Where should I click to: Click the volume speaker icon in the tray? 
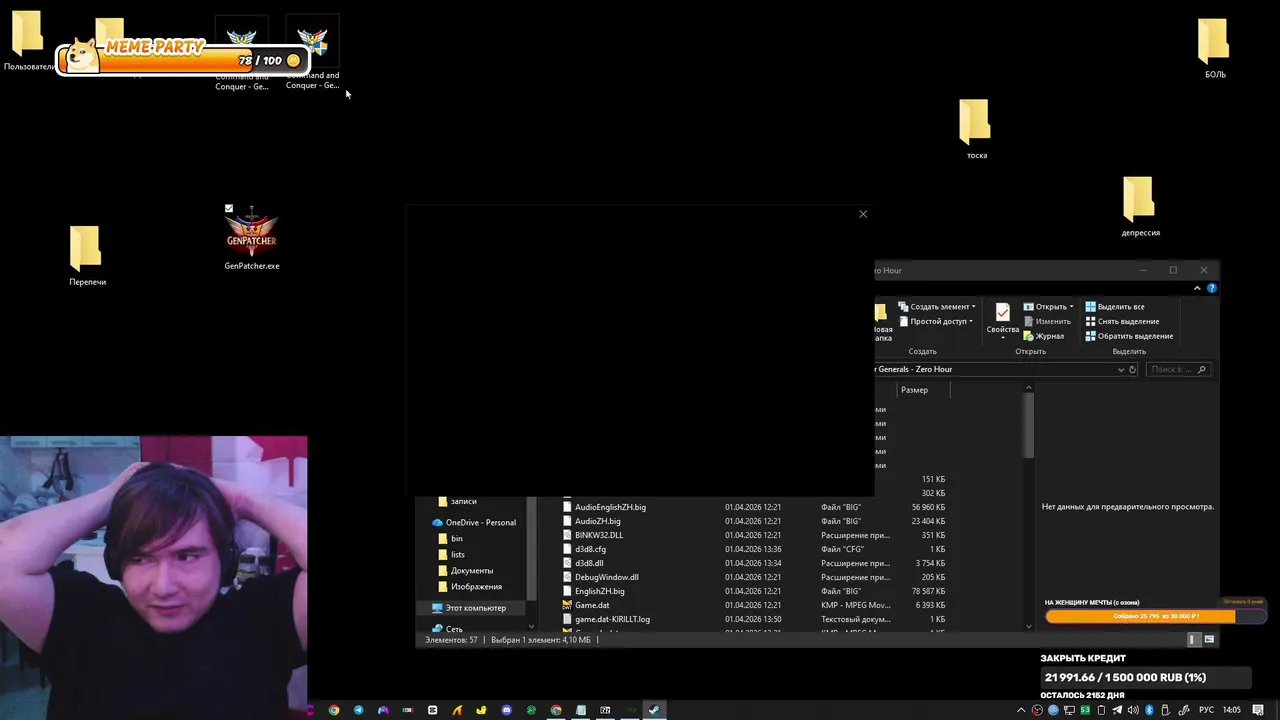1133,710
